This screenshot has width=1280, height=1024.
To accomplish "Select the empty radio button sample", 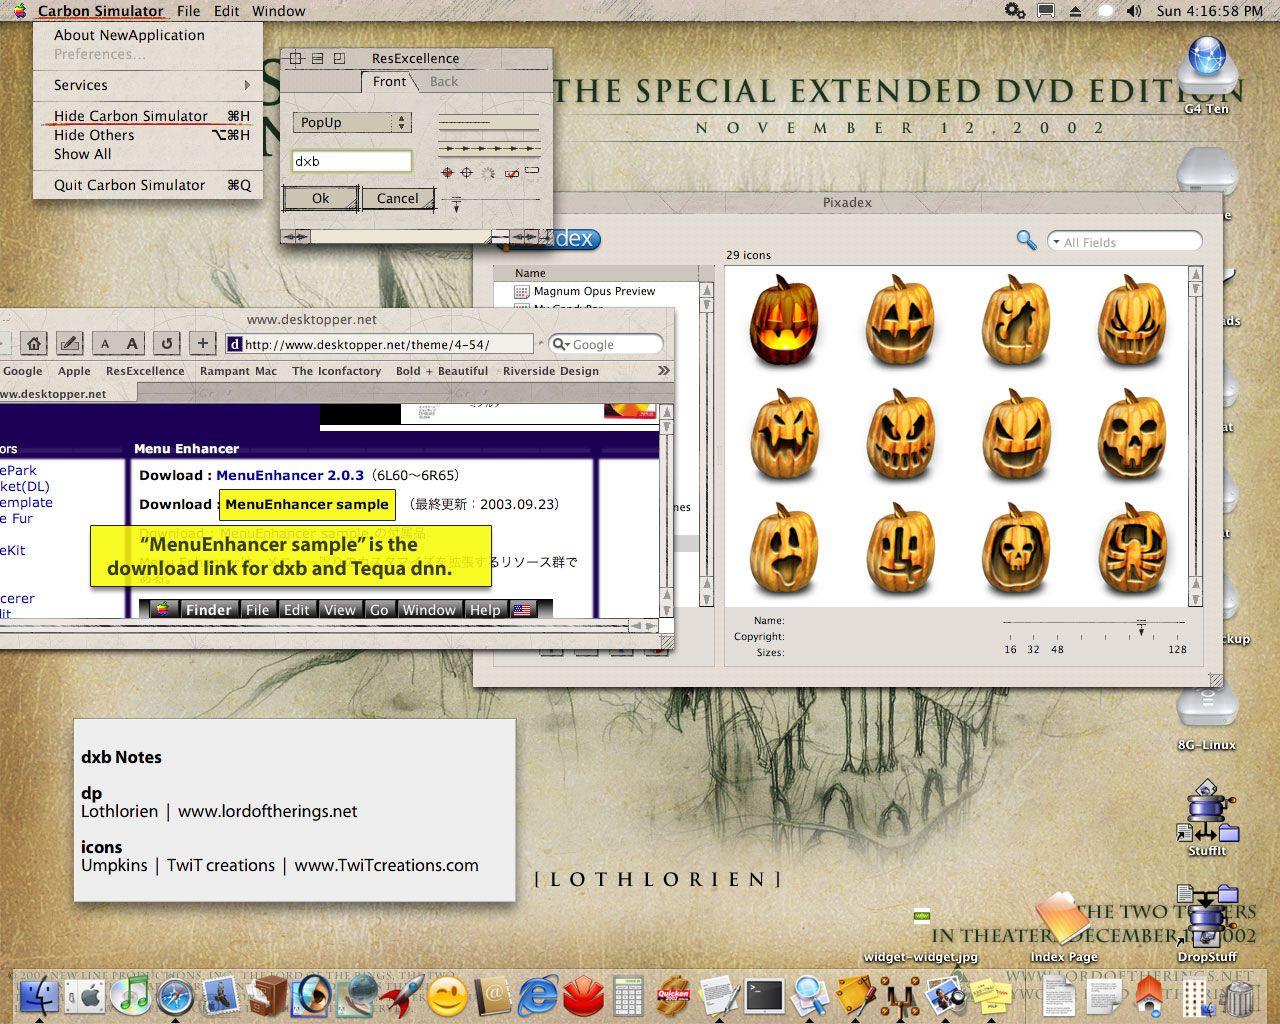I will [x=467, y=172].
